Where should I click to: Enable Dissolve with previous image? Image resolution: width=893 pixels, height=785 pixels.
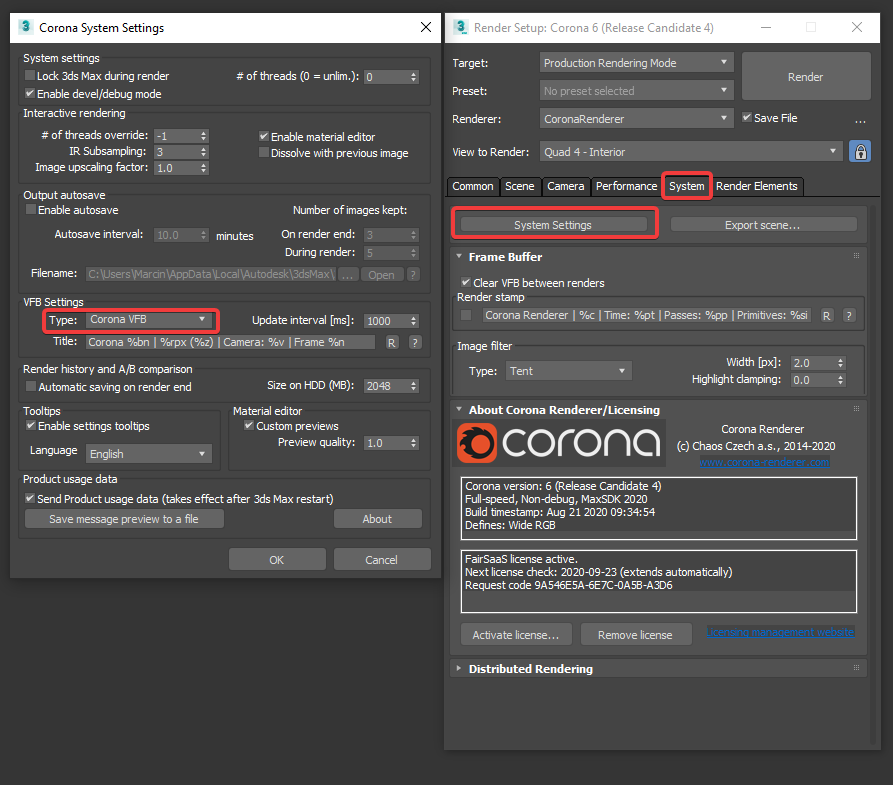coord(264,152)
